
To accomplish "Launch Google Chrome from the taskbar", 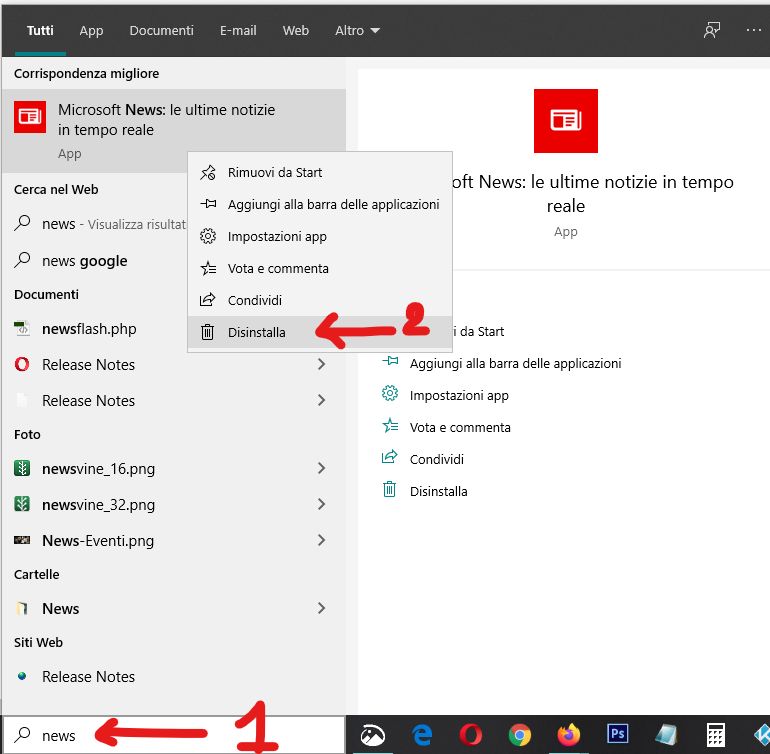I will (520, 735).
